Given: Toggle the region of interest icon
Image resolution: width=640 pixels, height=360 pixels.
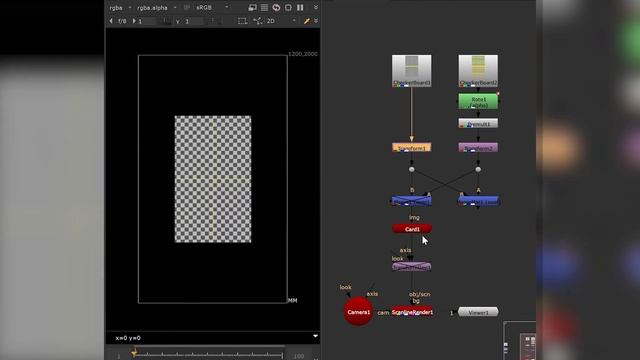Looking at the screenshot, I should pyautogui.click(x=288, y=7).
